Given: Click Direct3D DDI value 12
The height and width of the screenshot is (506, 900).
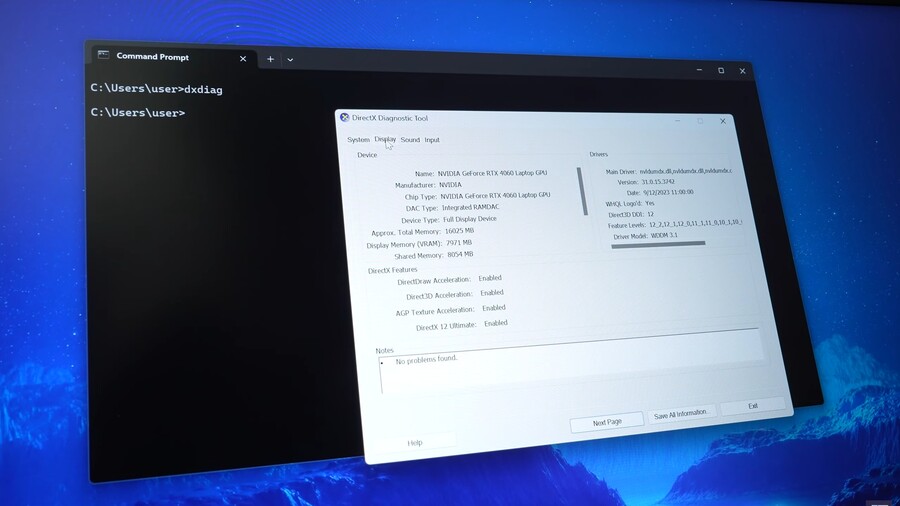Looking at the screenshot, I should (650, 214).
